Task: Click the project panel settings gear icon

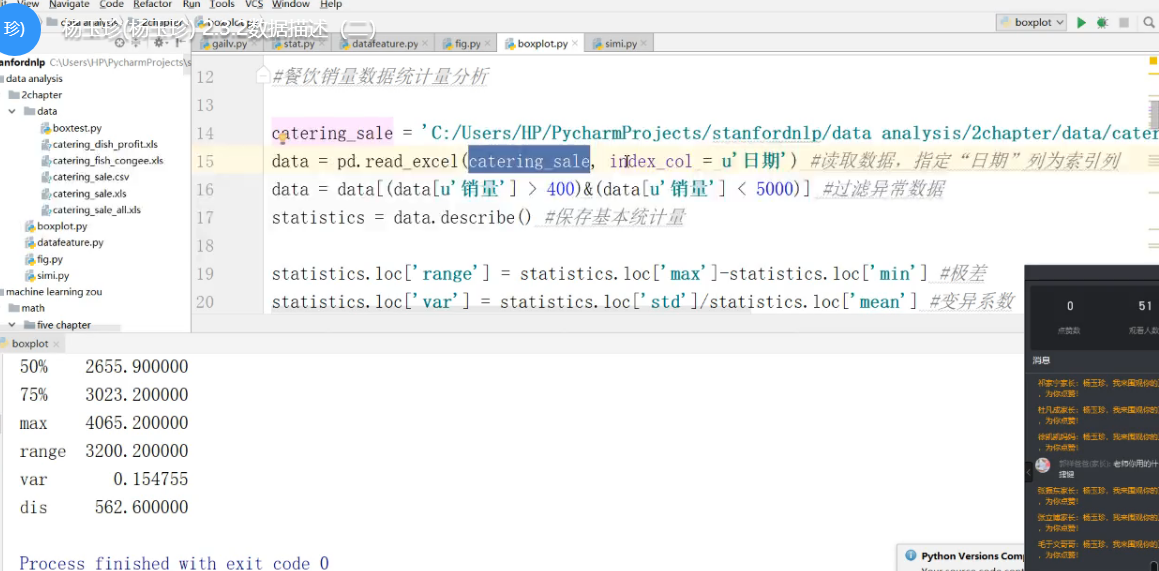Action: point(158,43)
